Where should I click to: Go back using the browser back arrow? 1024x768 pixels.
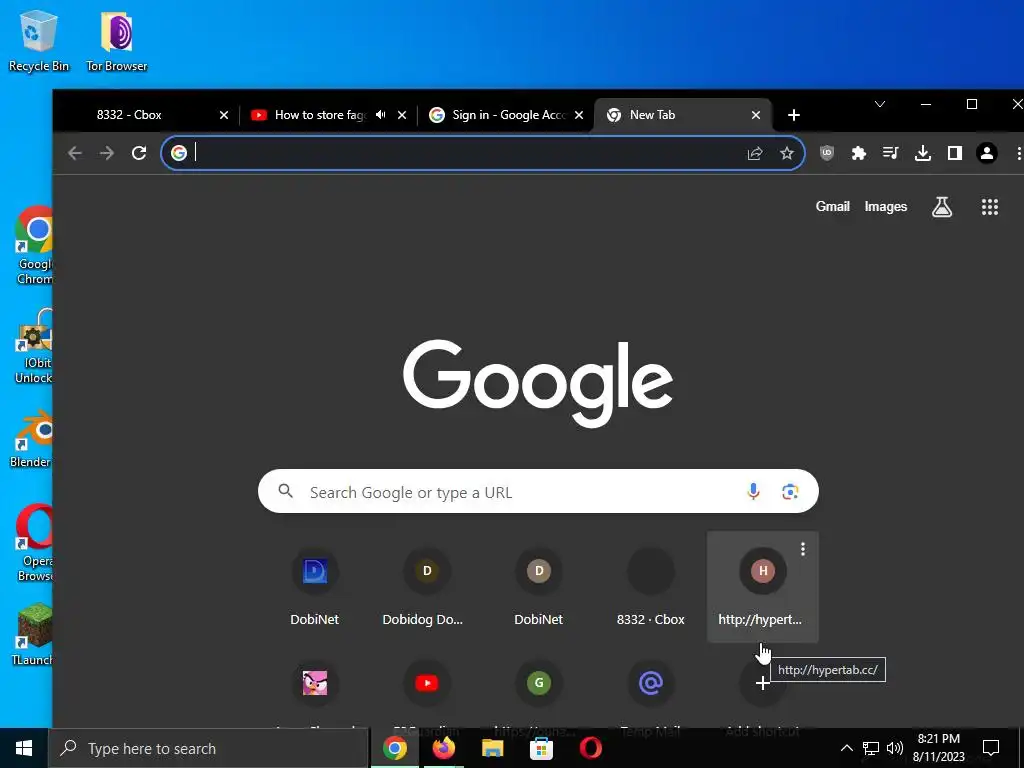tap(75, 153)
